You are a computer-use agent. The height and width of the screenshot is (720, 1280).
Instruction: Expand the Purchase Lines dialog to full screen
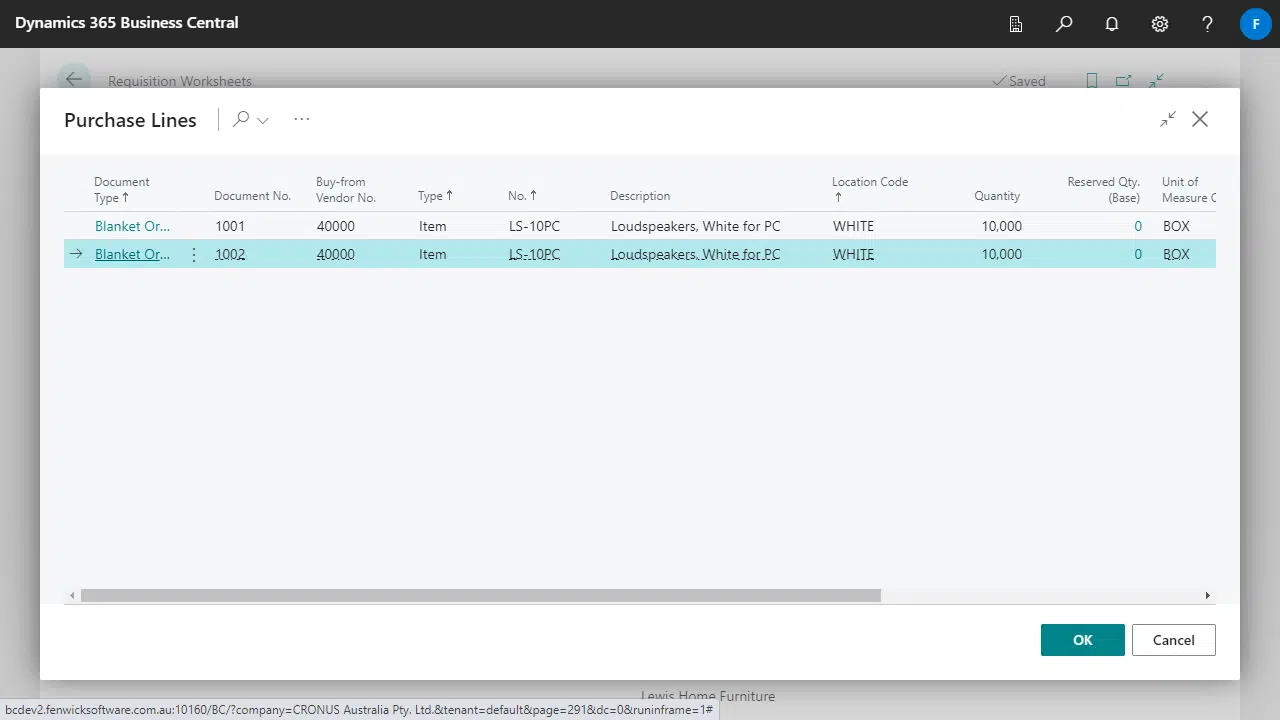[x=1168, y=119]
